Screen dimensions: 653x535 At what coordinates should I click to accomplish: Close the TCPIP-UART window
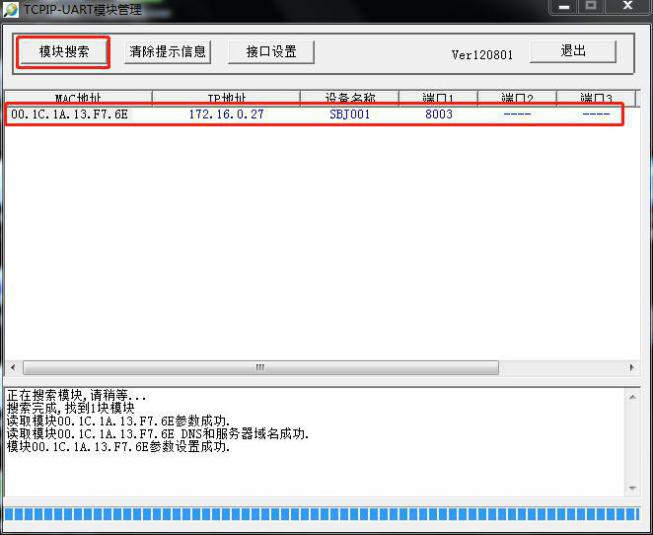click(x=628, y=6)
